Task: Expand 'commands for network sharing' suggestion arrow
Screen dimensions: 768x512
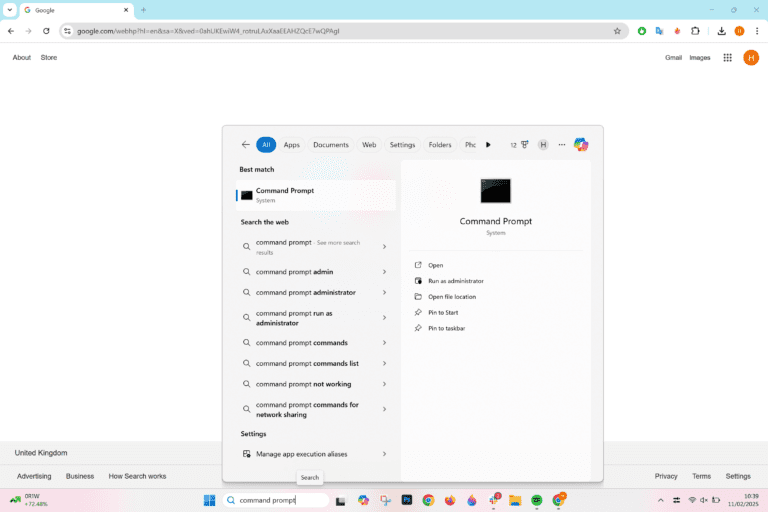Action: tap(384, 409)
